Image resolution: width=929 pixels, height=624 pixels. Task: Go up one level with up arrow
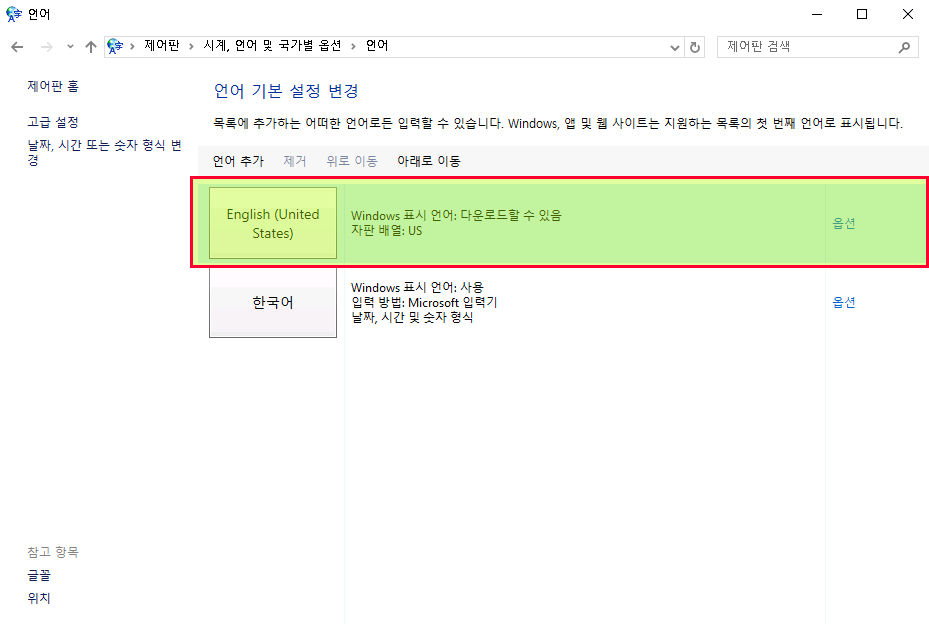[x=90, y=47]
